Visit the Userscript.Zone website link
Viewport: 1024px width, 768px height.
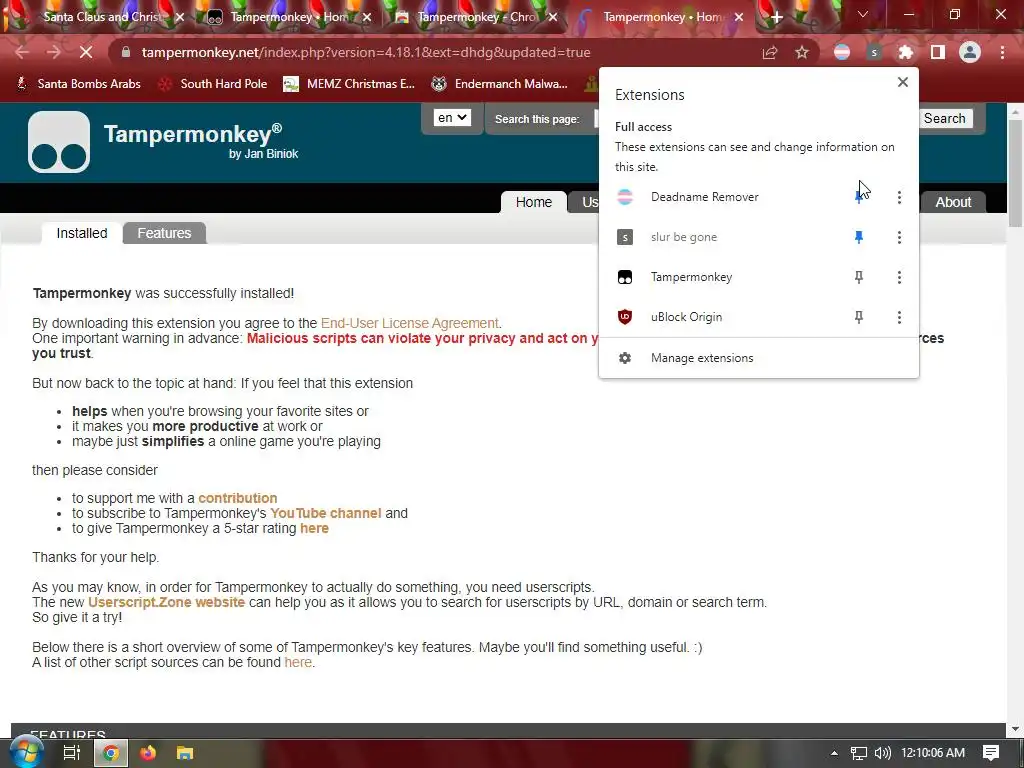[x=167, y=602]
